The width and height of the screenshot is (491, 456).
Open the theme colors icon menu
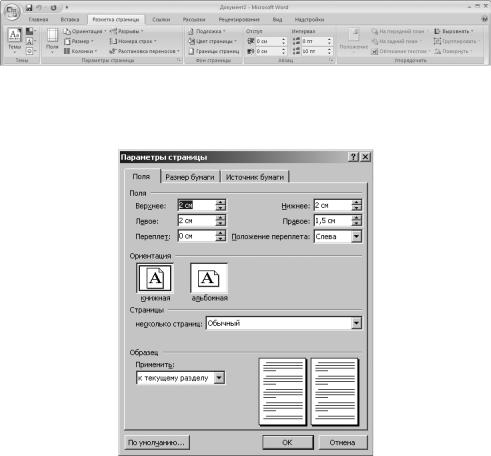31,31
